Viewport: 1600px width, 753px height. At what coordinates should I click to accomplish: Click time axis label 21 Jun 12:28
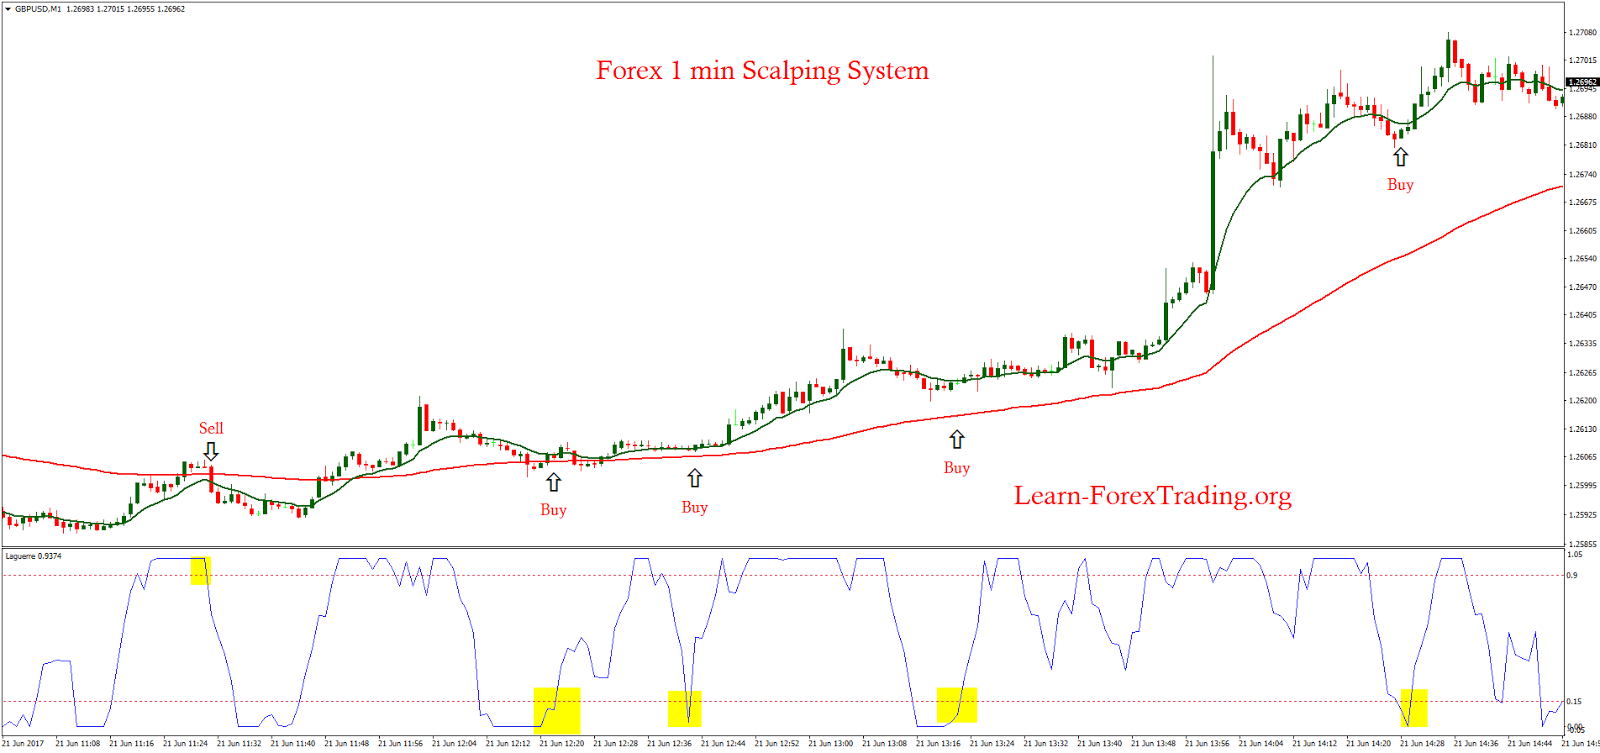click(616, 744)
